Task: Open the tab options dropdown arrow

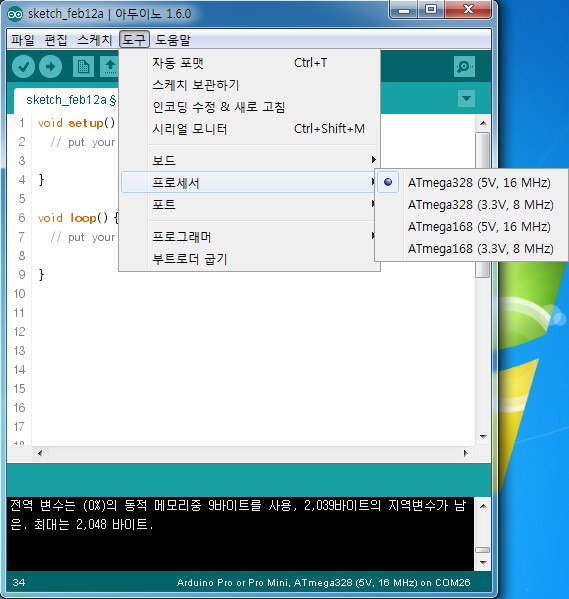Action: tap(466, 99)
